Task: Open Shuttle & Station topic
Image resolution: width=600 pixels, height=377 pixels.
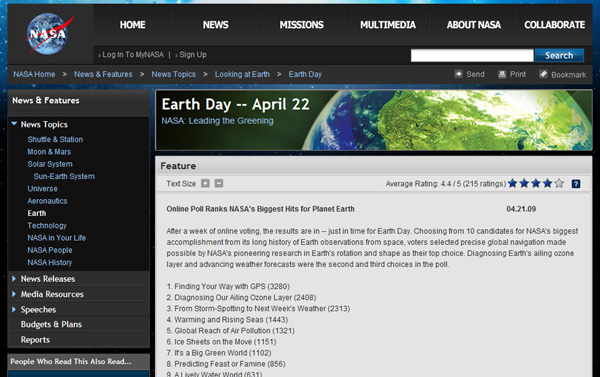Action: 55,139
